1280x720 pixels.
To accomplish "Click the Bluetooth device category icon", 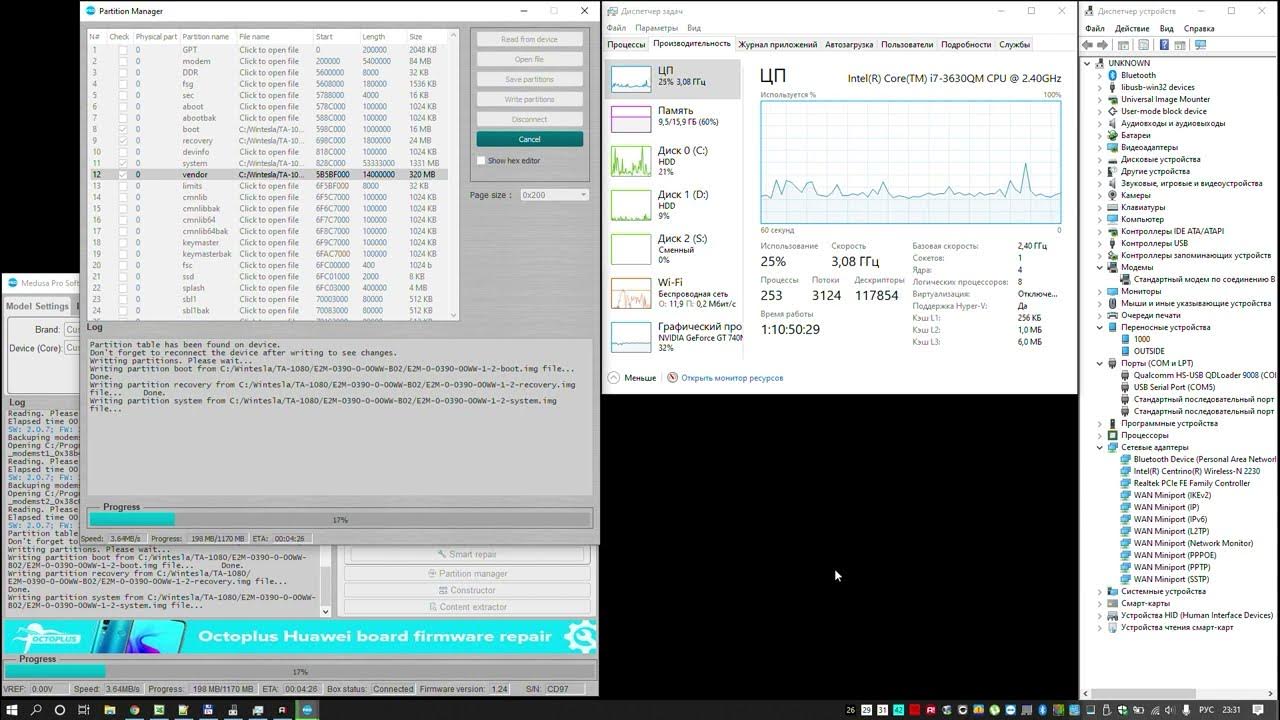I will (x=1113, y=75).
